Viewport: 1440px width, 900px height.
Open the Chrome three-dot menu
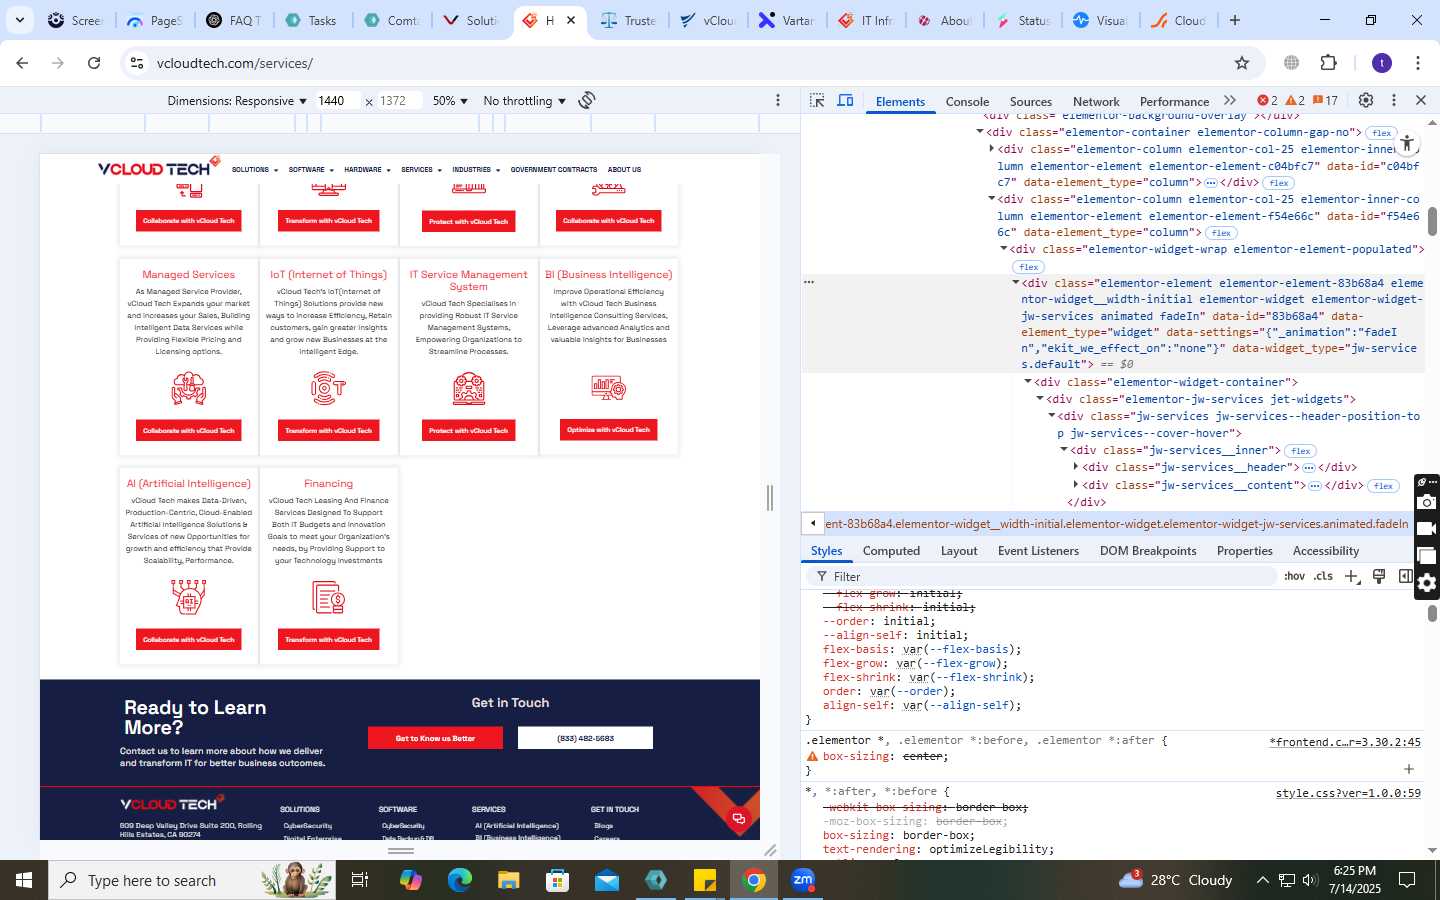pyautogui.click(x=1418, y=63)
